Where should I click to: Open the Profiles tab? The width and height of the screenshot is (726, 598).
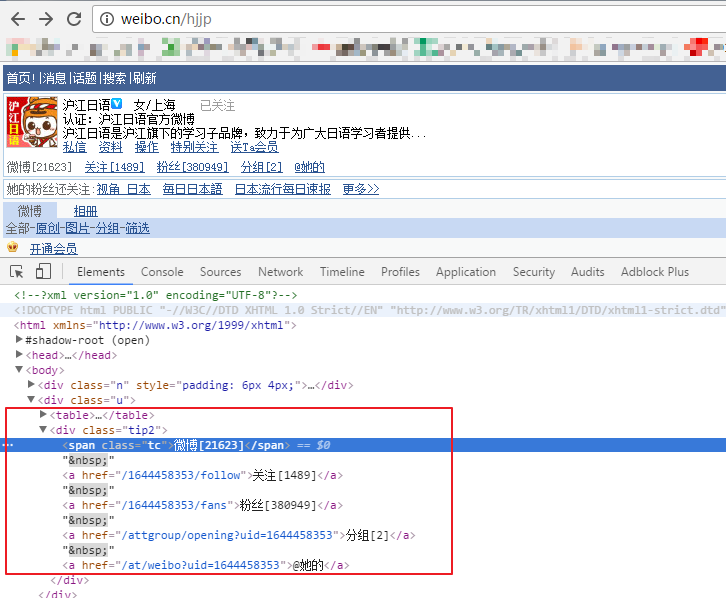401,272
